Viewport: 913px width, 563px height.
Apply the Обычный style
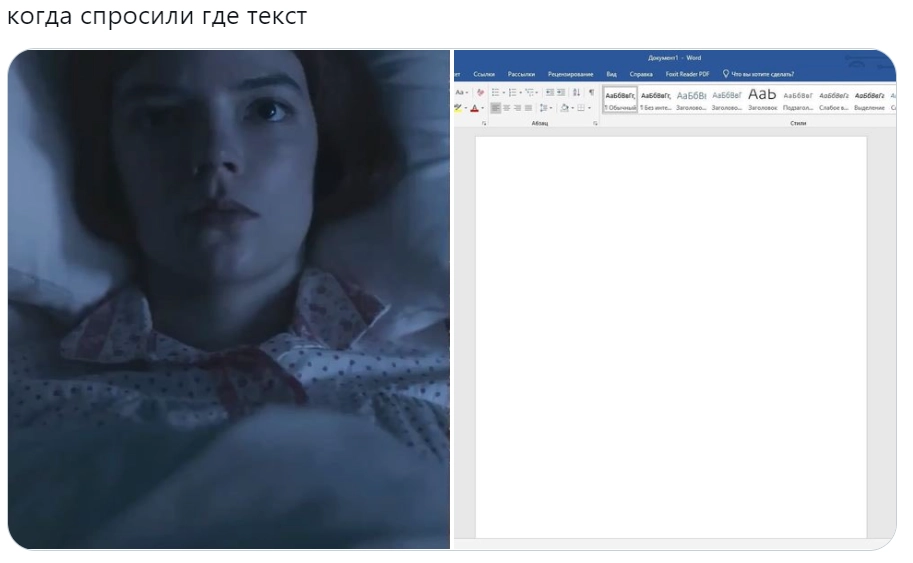(x=620, y=100)
